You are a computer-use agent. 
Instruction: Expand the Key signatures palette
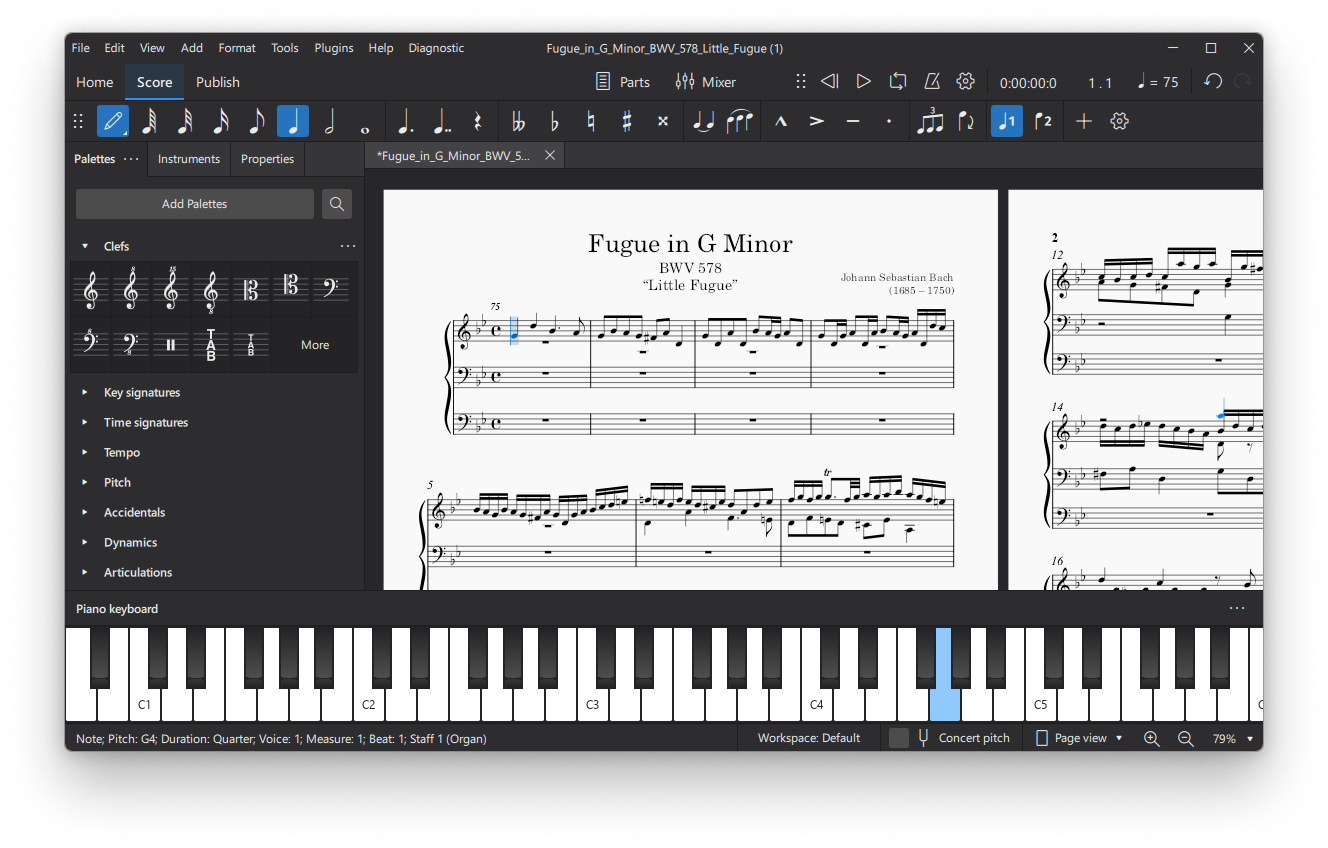coord(144,392)
